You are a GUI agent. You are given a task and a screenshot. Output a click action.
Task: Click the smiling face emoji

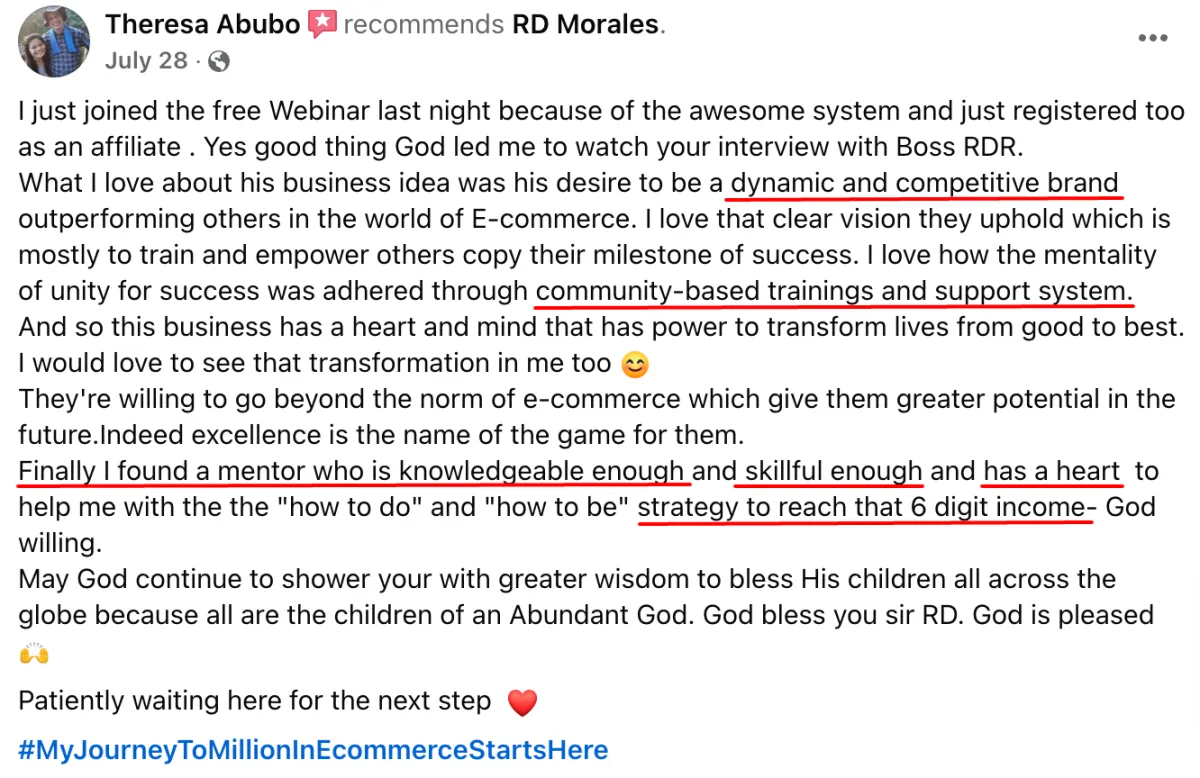pyautogui.click(x=635, y=366)
